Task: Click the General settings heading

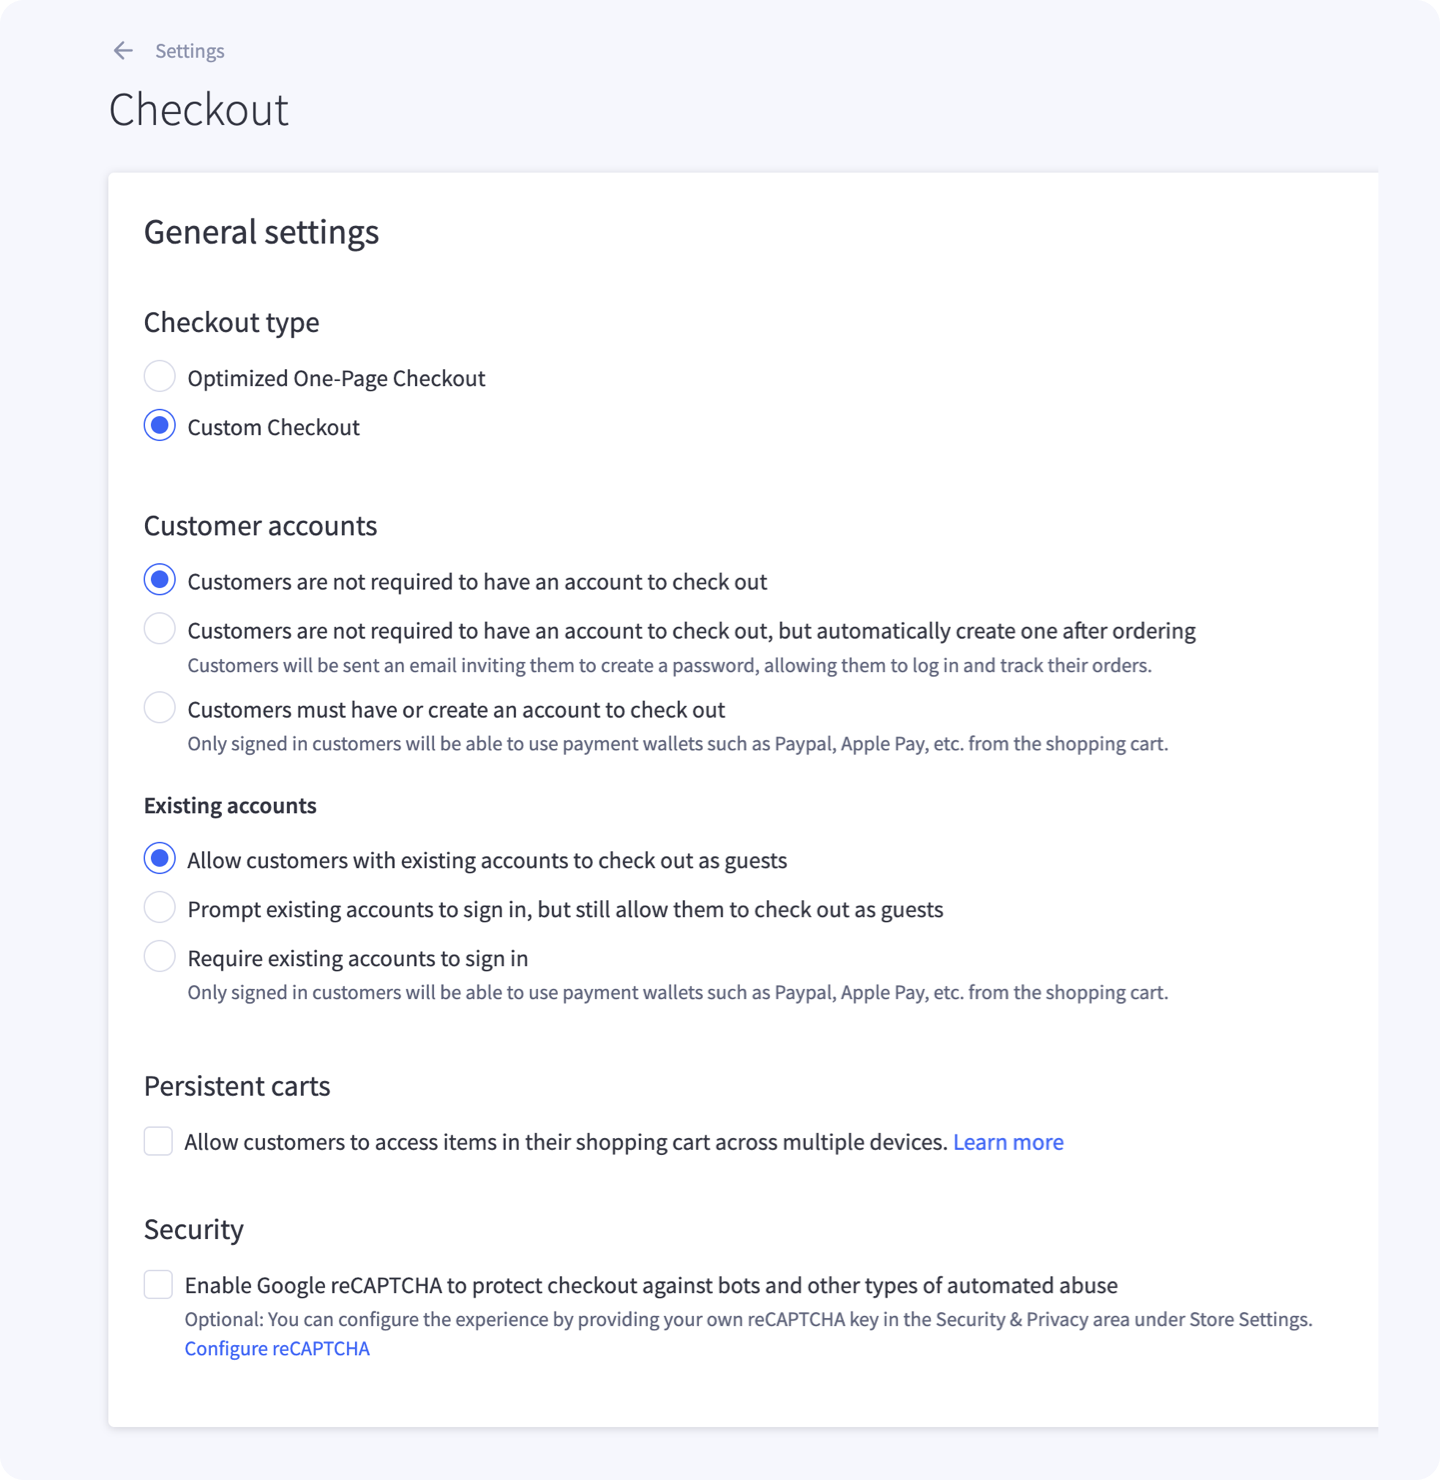Action: click(261, 232)
